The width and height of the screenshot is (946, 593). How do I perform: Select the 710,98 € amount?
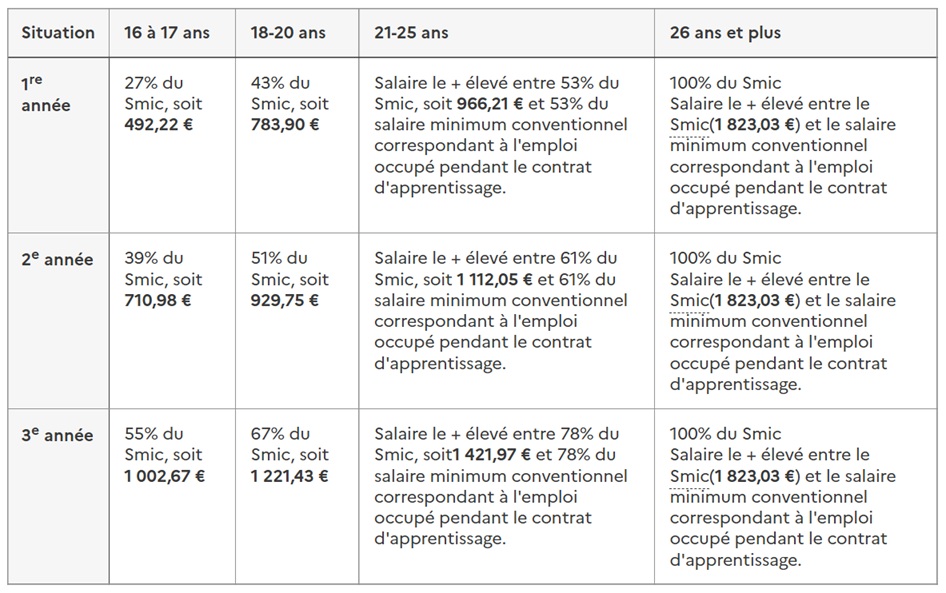[x=157, y=300]
